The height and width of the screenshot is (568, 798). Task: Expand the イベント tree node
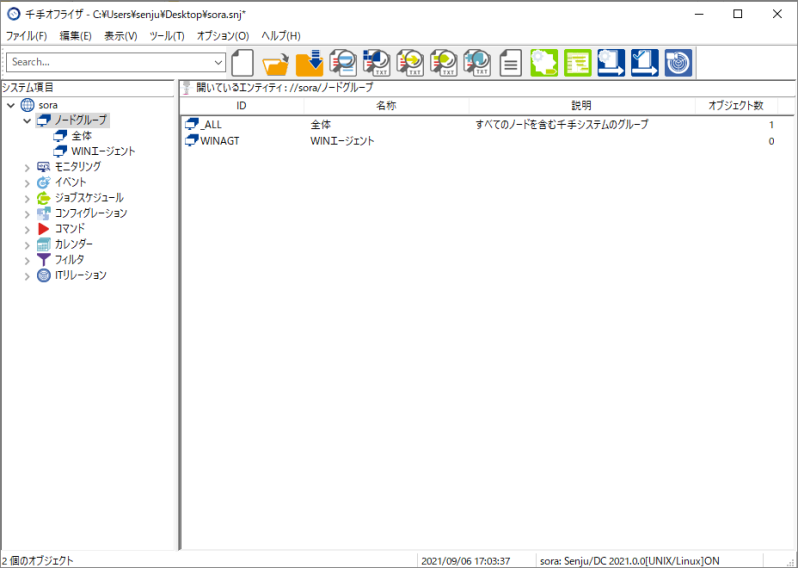click(27, 183)
